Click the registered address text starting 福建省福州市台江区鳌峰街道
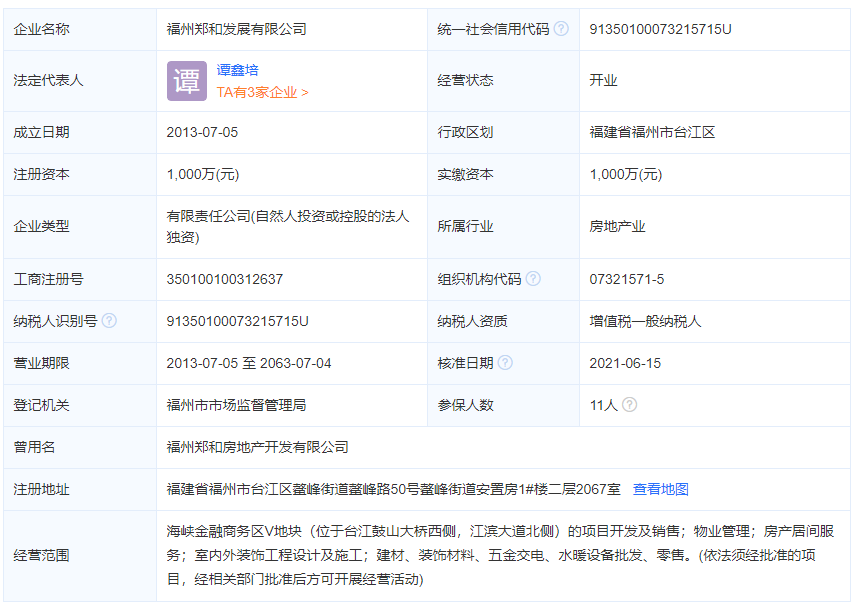The image size is (856, 607). tap(394, 489)
